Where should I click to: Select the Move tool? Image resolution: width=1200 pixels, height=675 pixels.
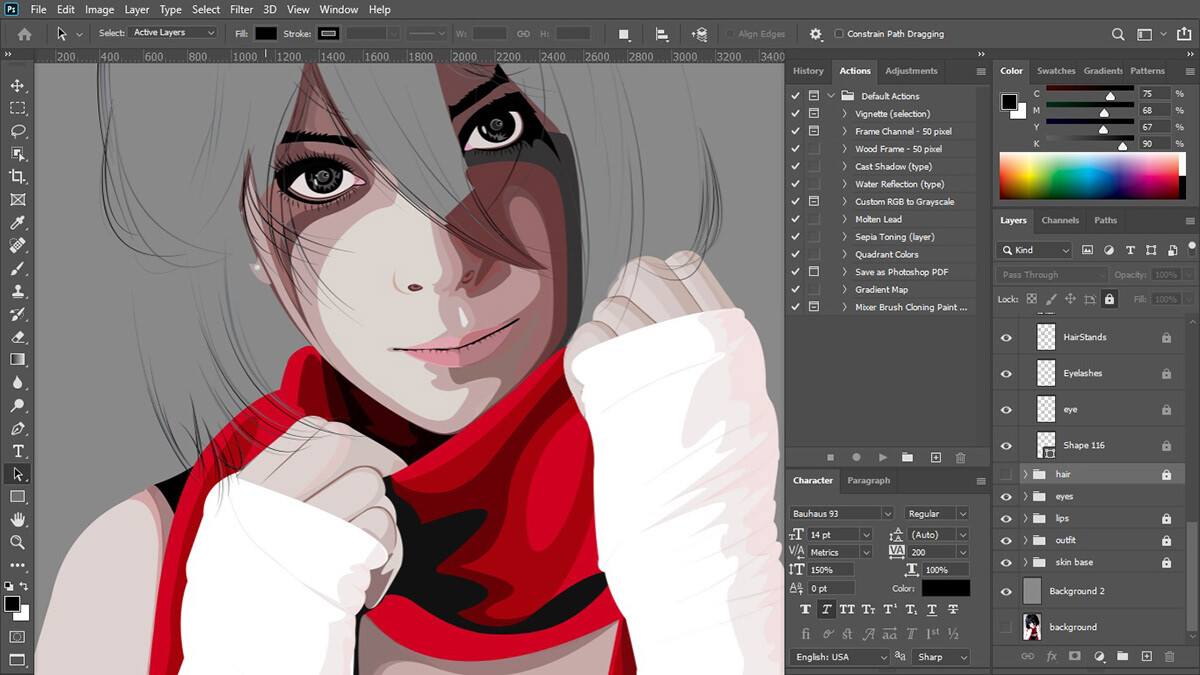(17, 85)
